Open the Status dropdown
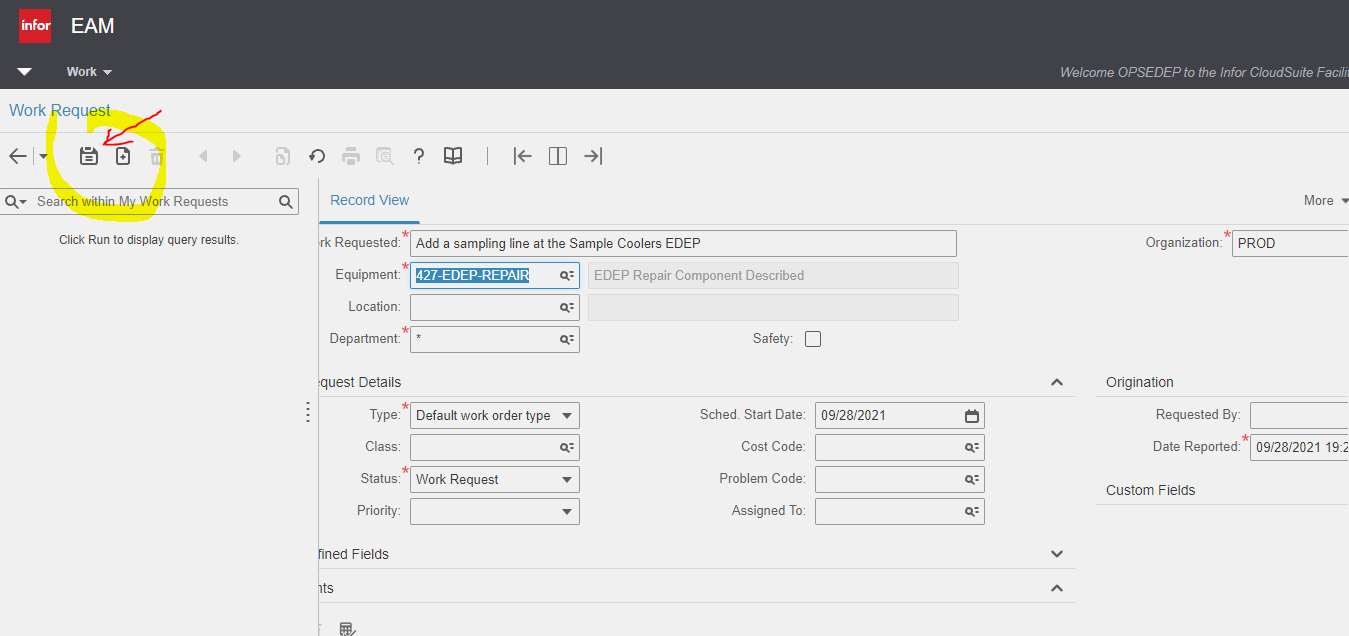The image size is (1349, 636). tap(567, 479)
